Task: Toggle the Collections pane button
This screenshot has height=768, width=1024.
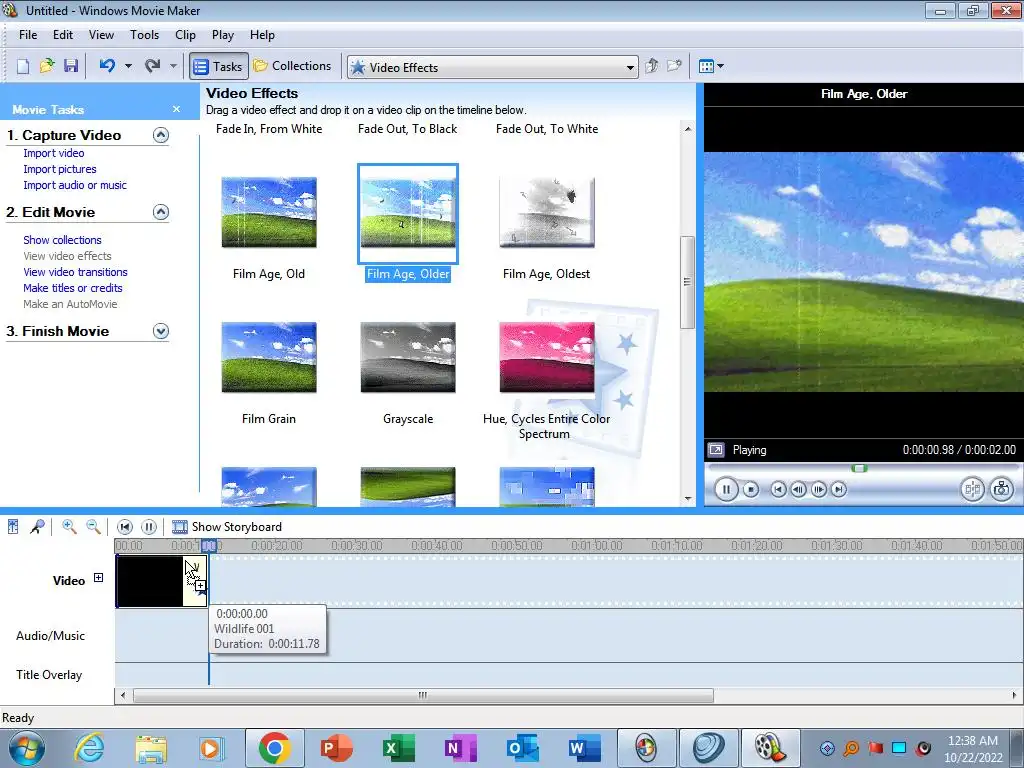Action: pyautogui.click(x=293, y=66)
